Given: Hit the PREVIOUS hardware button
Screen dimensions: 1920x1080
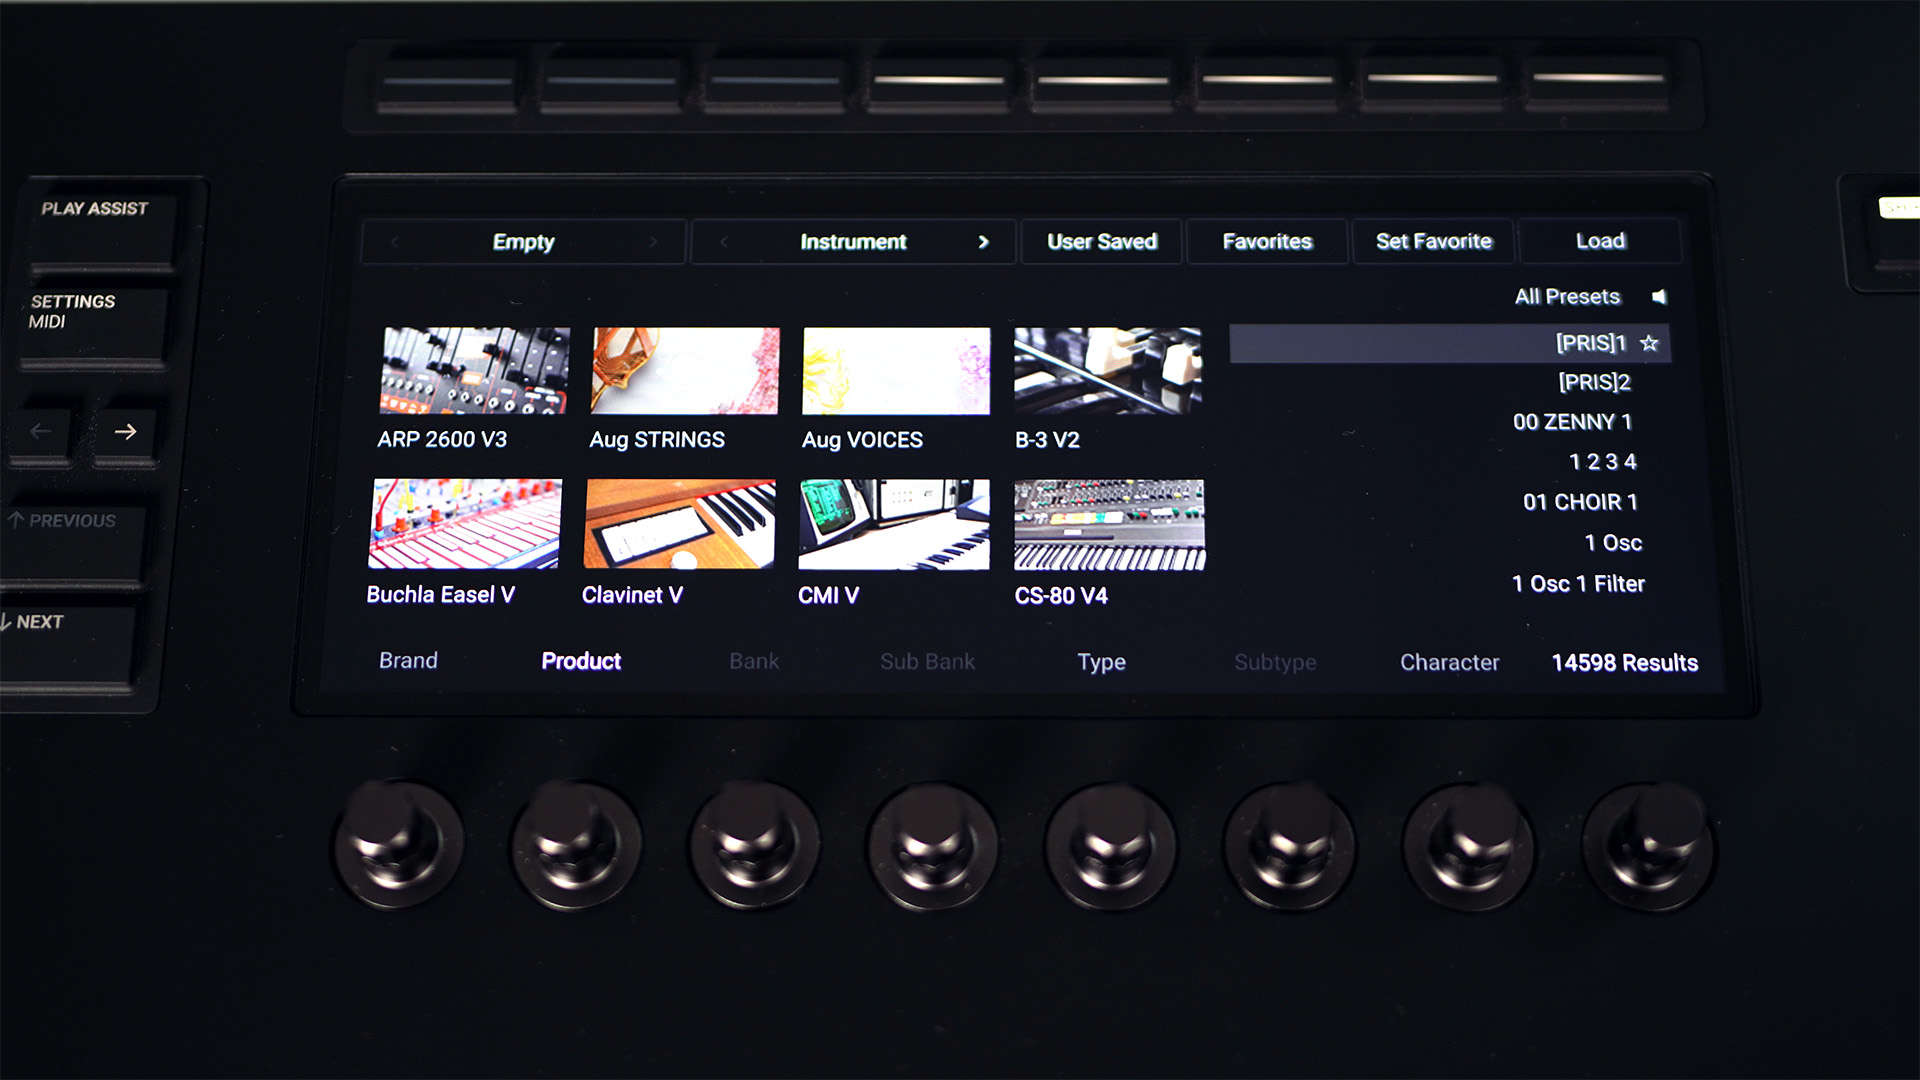Looking at the screenshot, I should click(72, 543).
